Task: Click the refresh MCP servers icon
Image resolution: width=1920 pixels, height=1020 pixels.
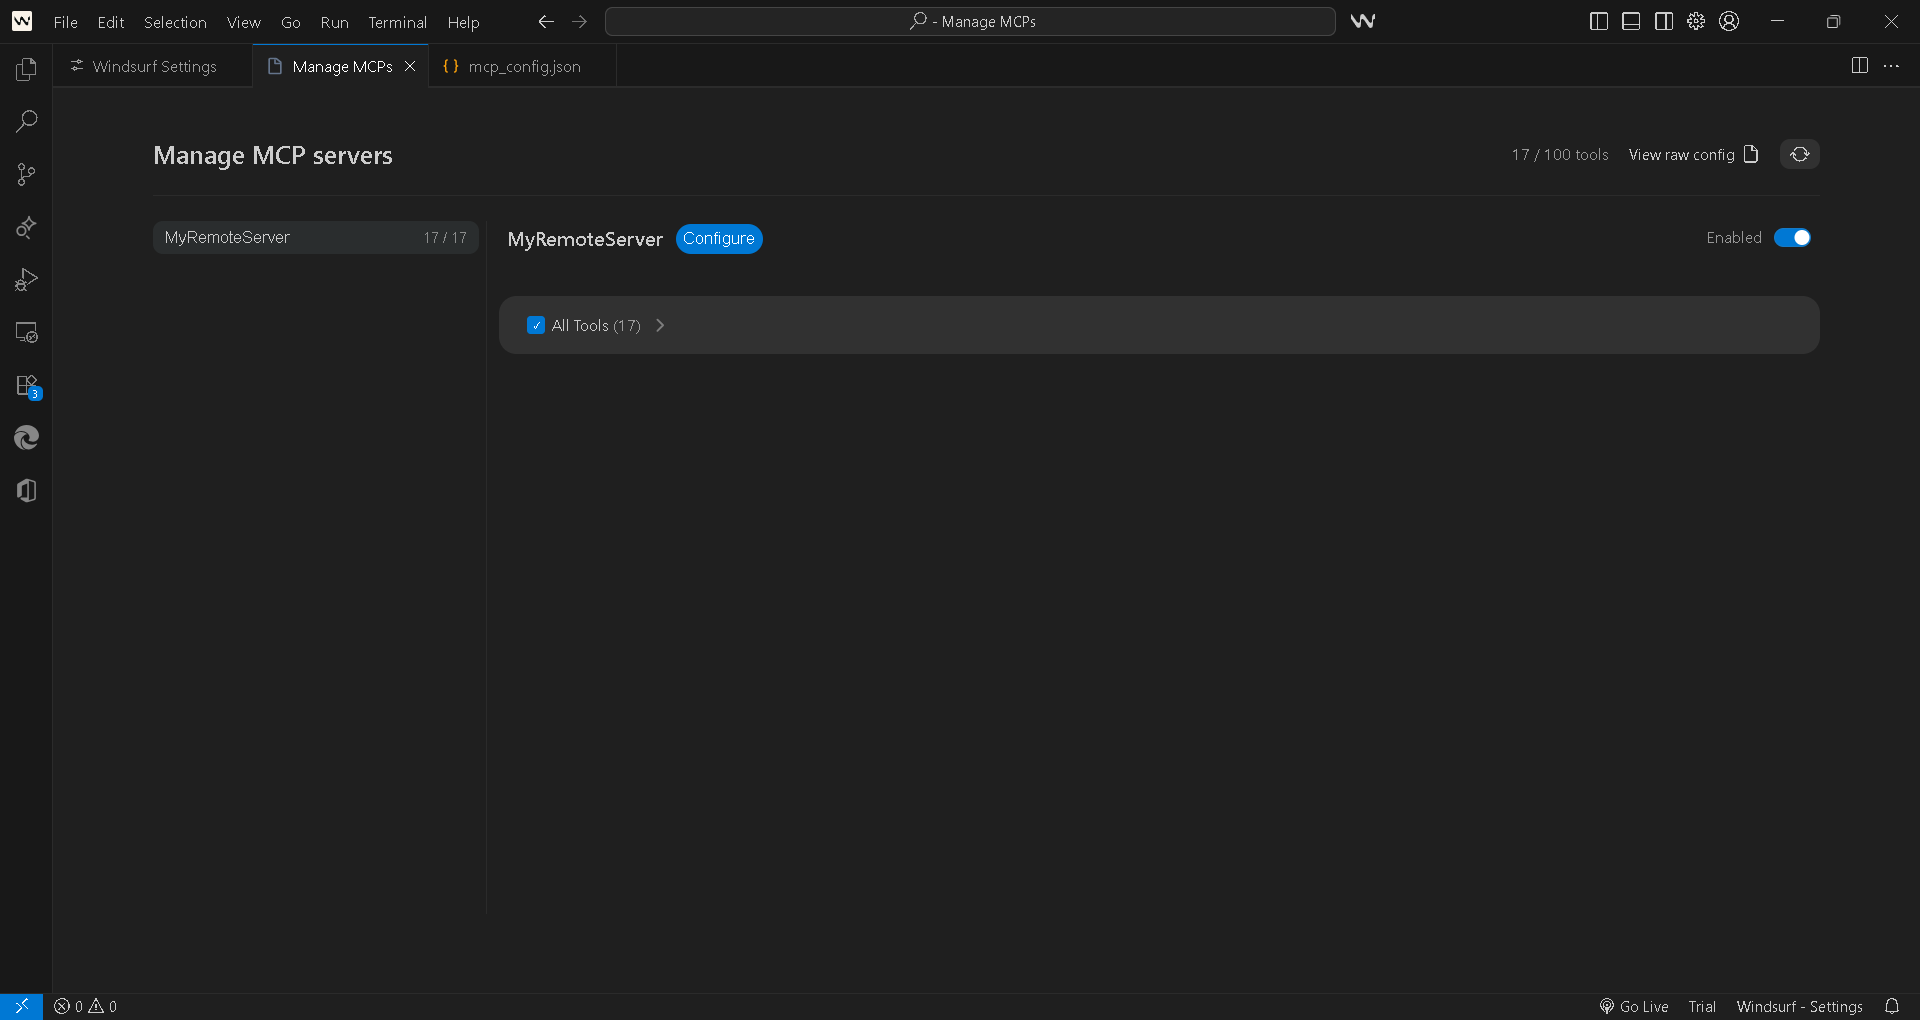Action: (x=1799, y=154)
